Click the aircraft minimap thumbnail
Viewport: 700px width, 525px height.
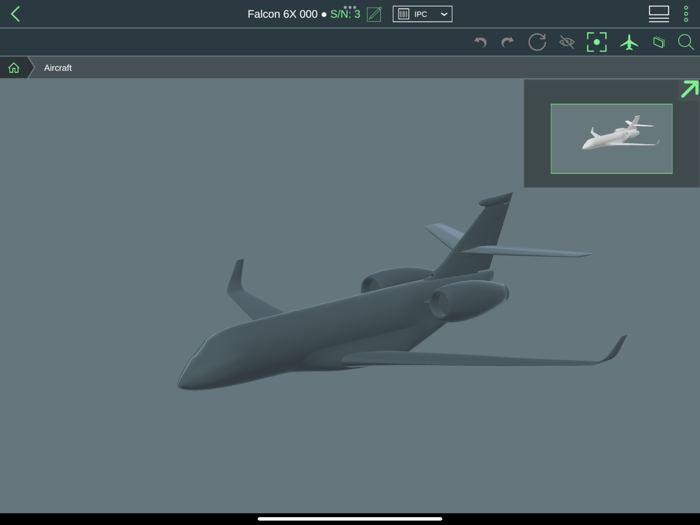[612, 138]
